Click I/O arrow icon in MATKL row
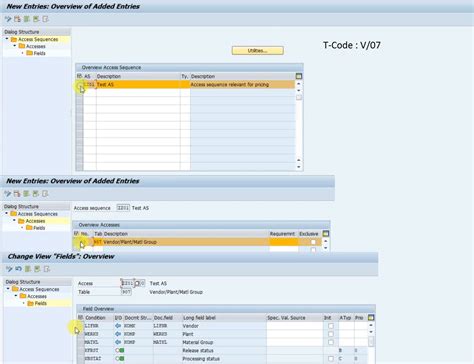Screen dimensions: 474x364 [x=118, y=342]
